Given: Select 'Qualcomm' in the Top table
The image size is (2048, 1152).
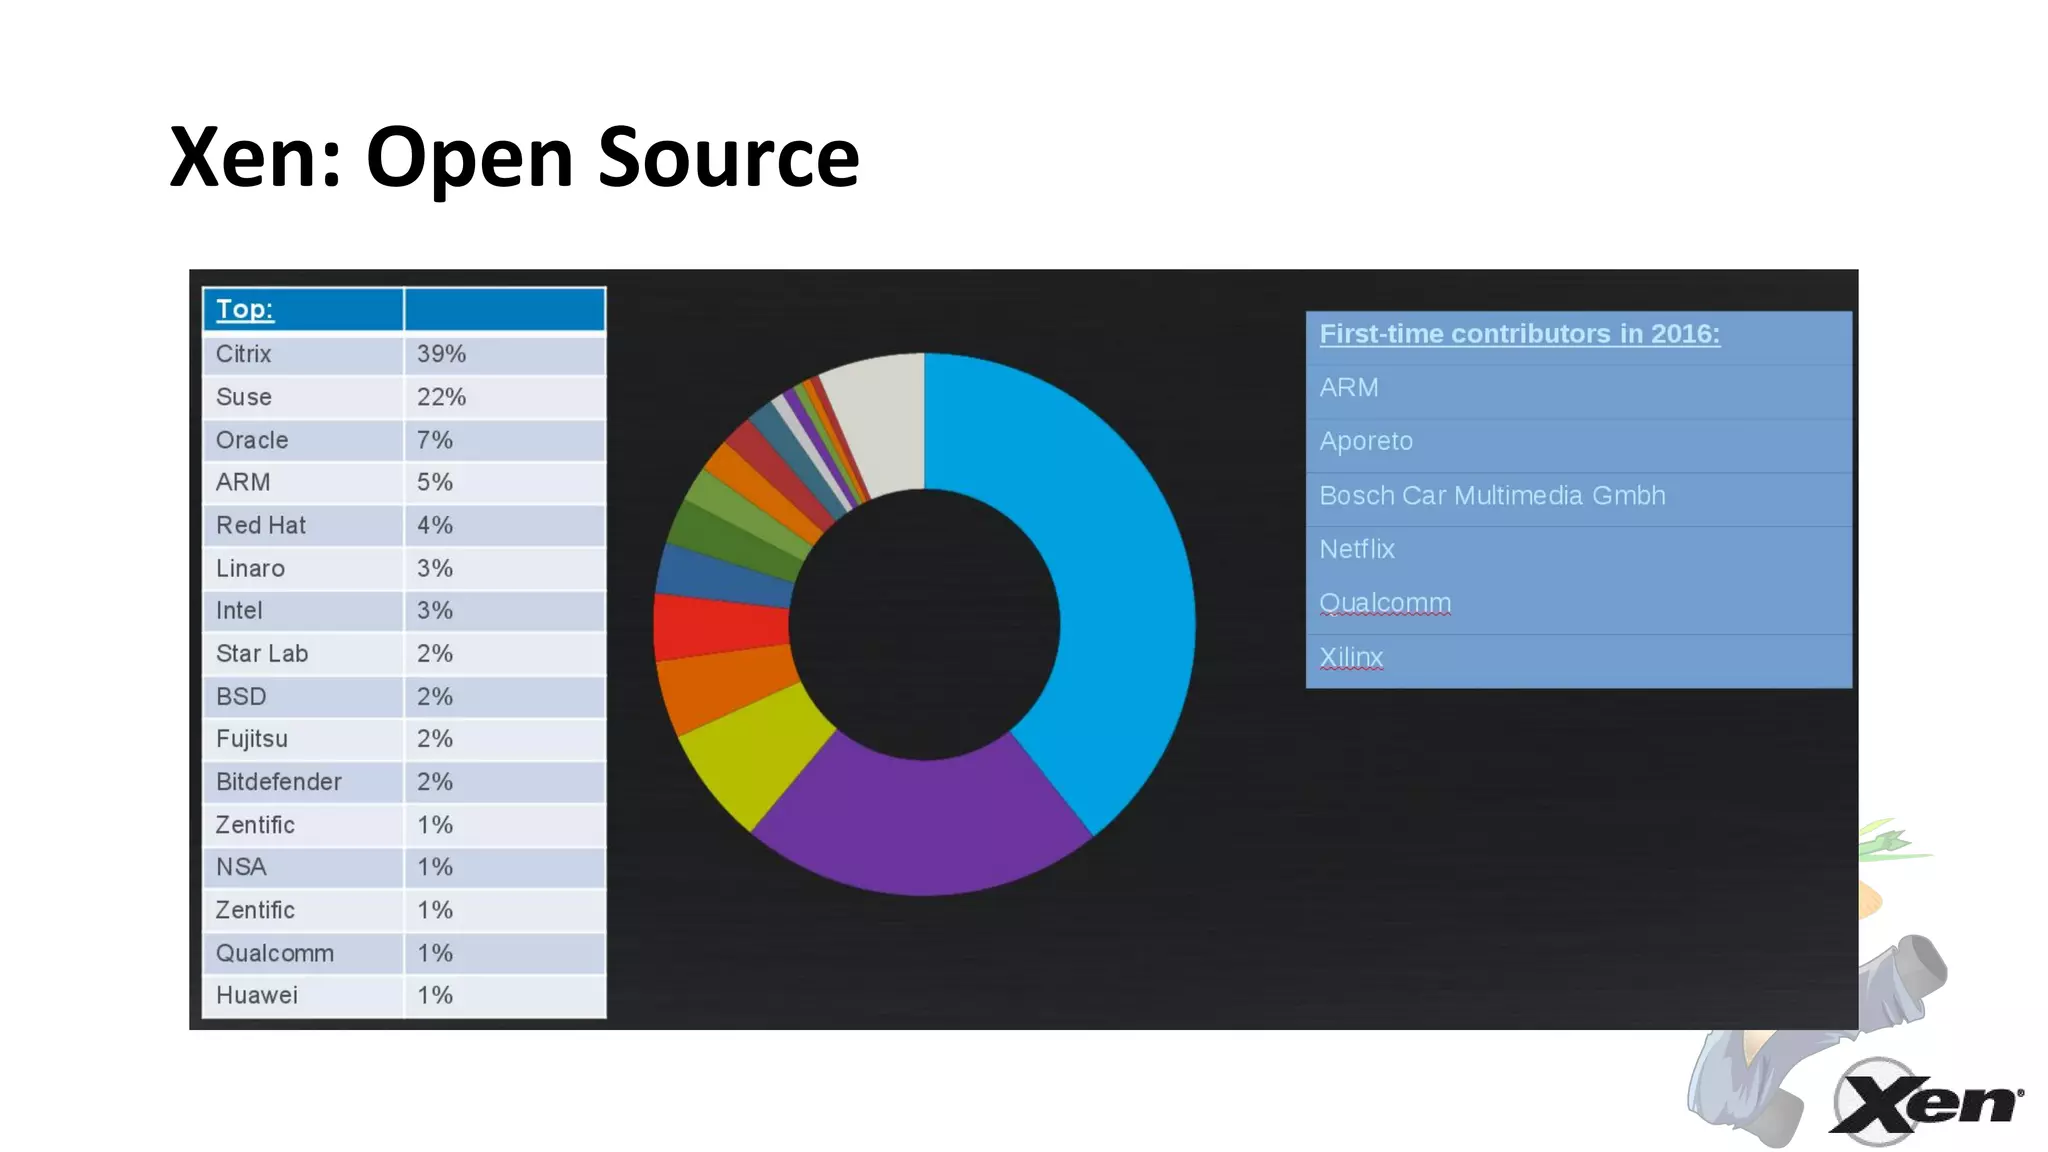Looking at the screenshot, I should click(x=303, y=953).
